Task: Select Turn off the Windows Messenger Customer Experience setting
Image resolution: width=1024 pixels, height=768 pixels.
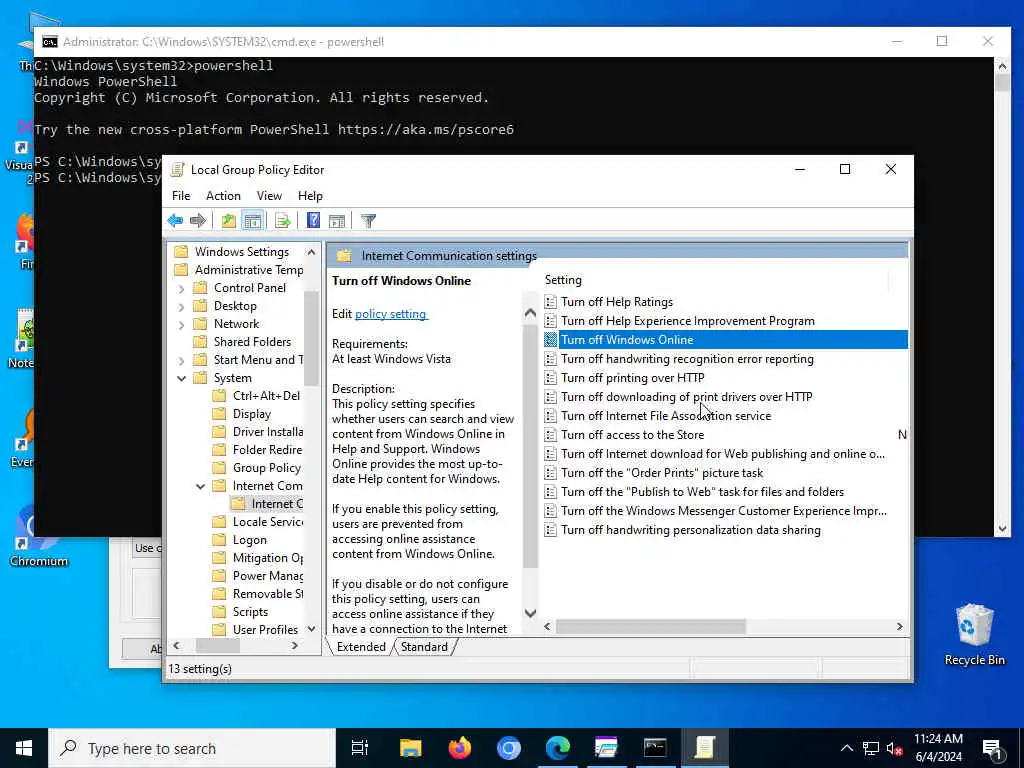Action: pyautogui.click(x=724, y=511)
